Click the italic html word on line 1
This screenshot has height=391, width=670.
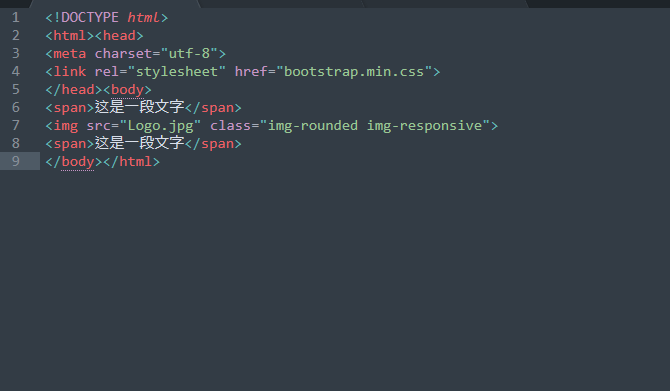click(144, 18)
